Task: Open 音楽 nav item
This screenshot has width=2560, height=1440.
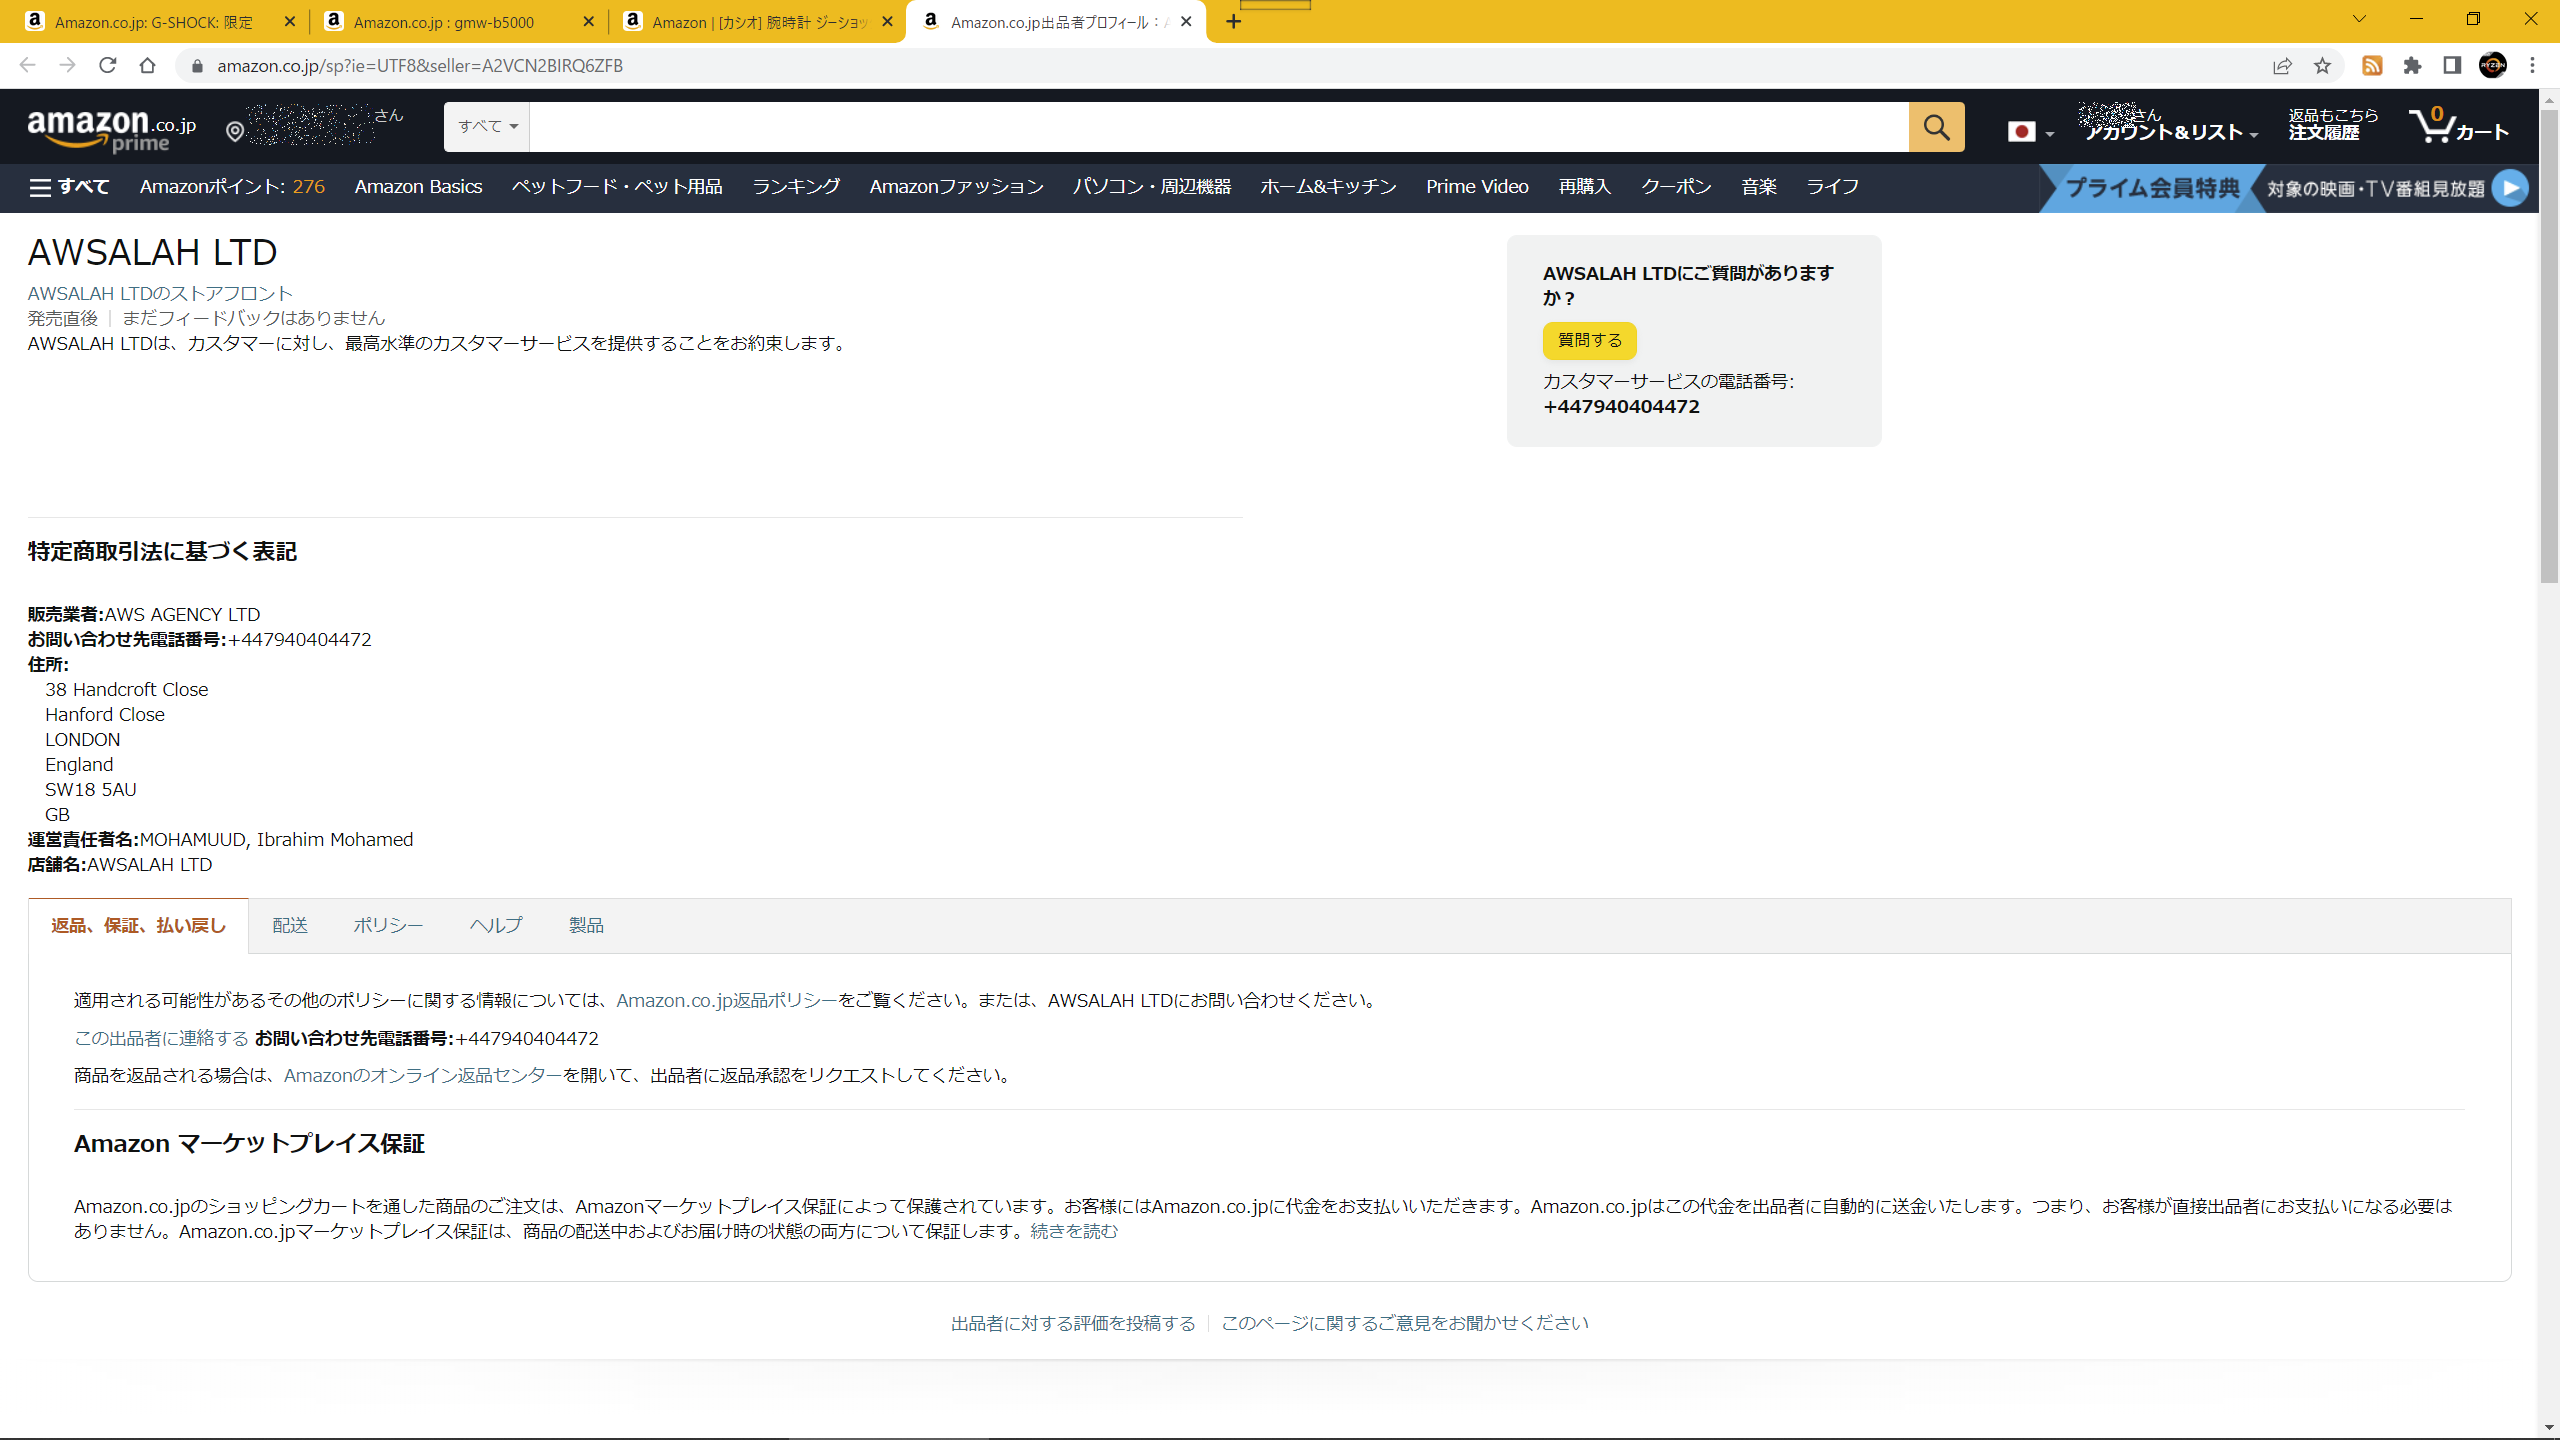Action: click(1759, 187)
